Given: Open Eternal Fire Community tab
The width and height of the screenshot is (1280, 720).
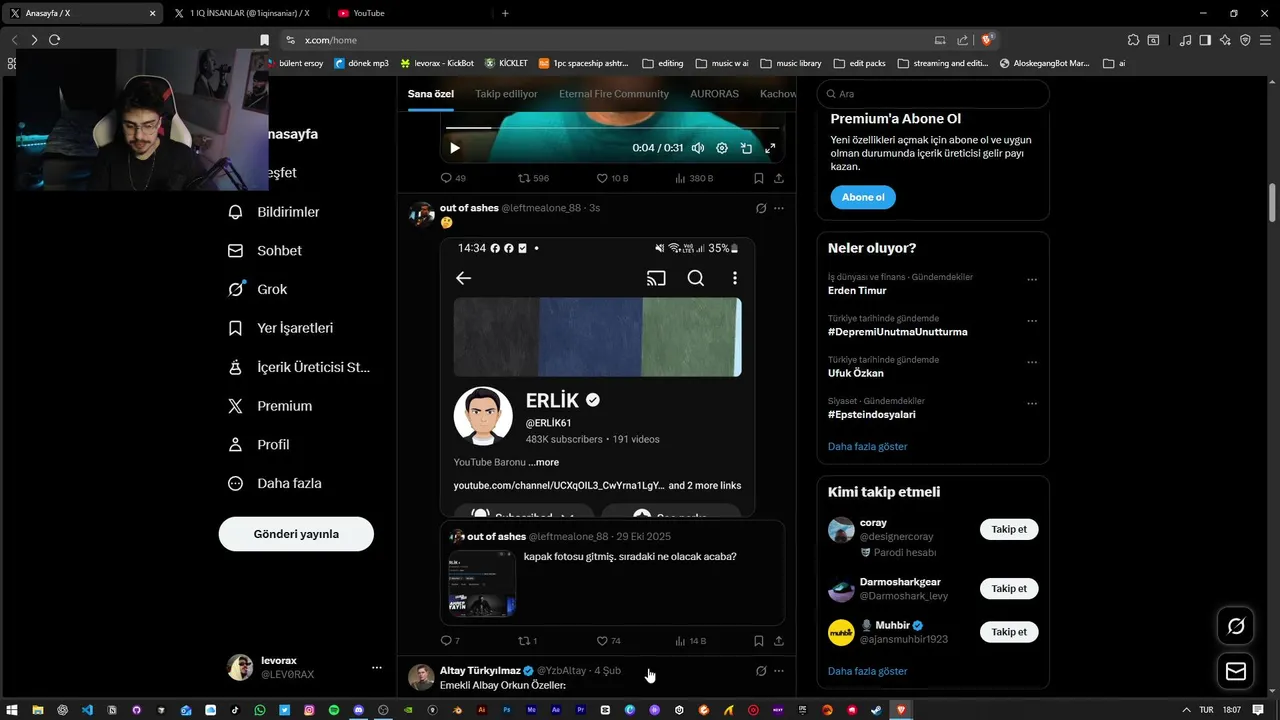Looking at the screenshot, I should pyautogui.click(x=614, y=94).
